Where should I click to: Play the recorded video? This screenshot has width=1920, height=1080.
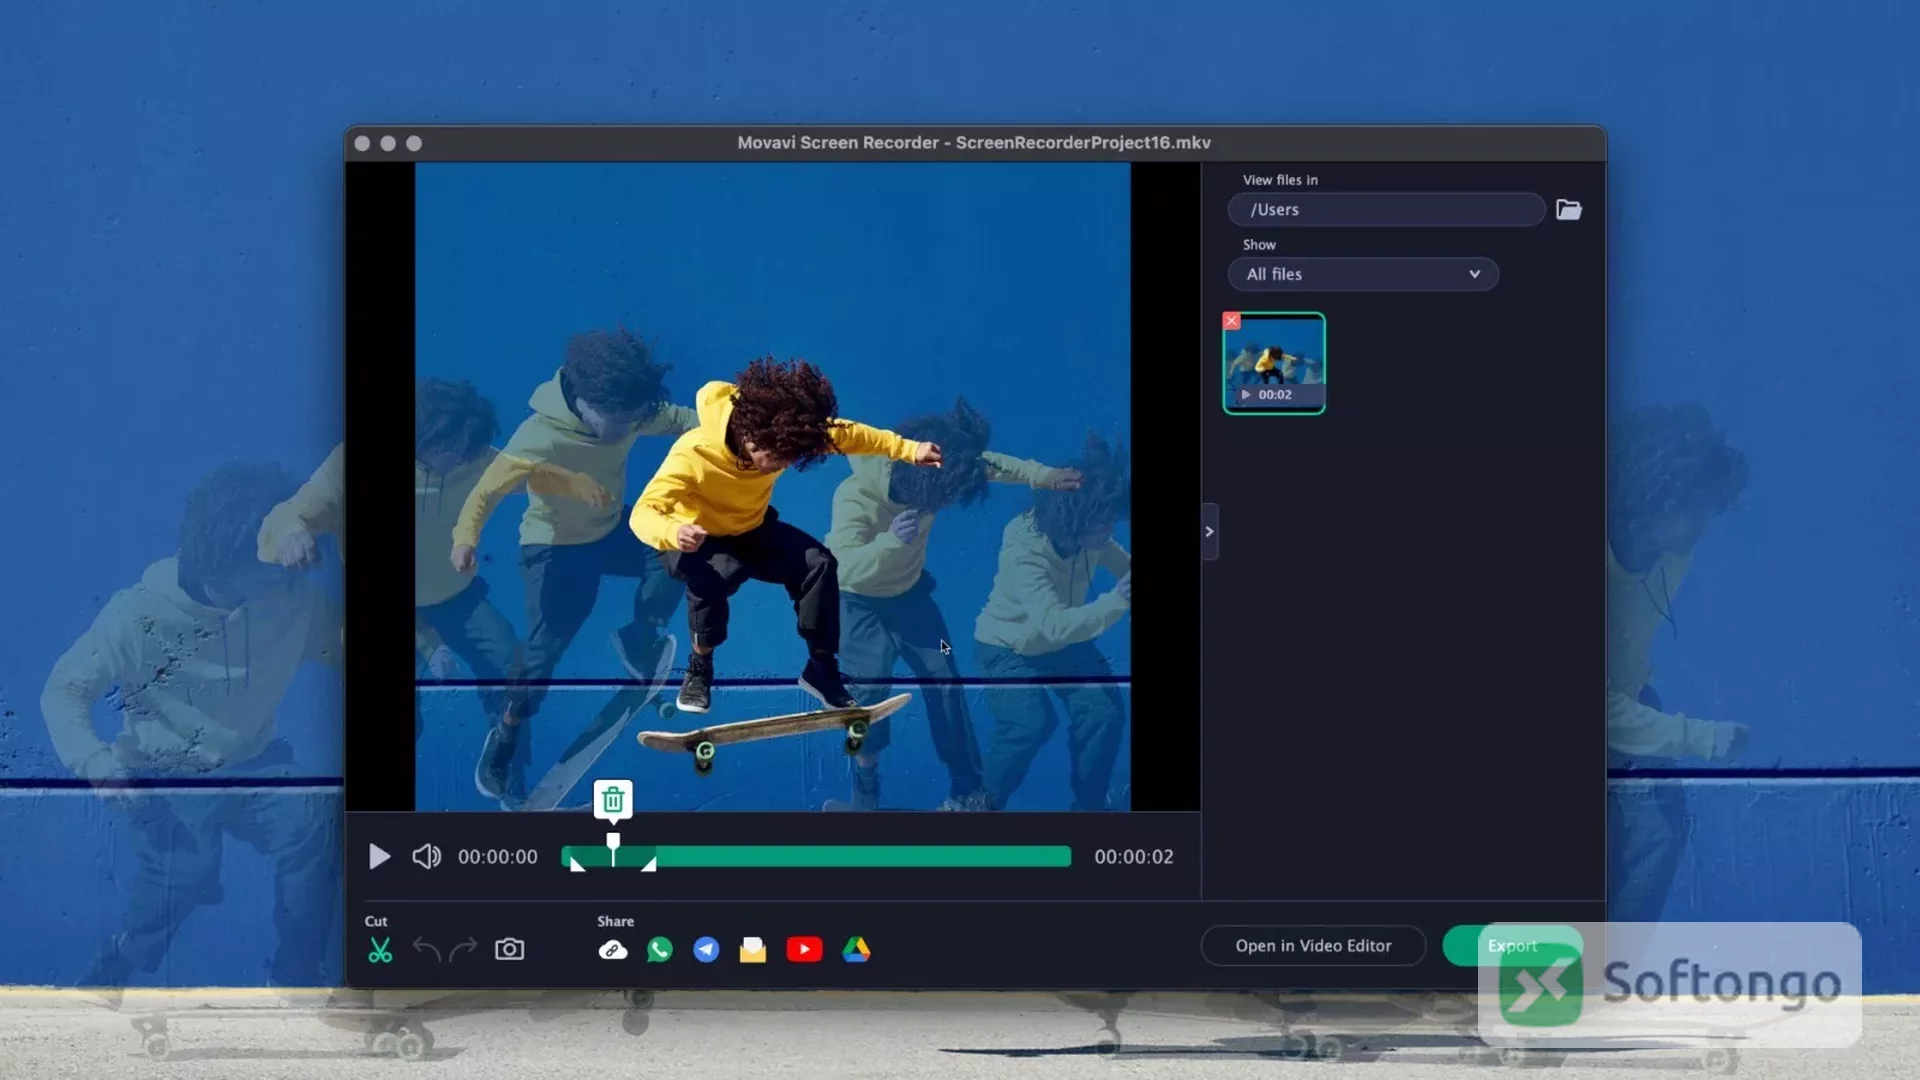pos(379,857)
